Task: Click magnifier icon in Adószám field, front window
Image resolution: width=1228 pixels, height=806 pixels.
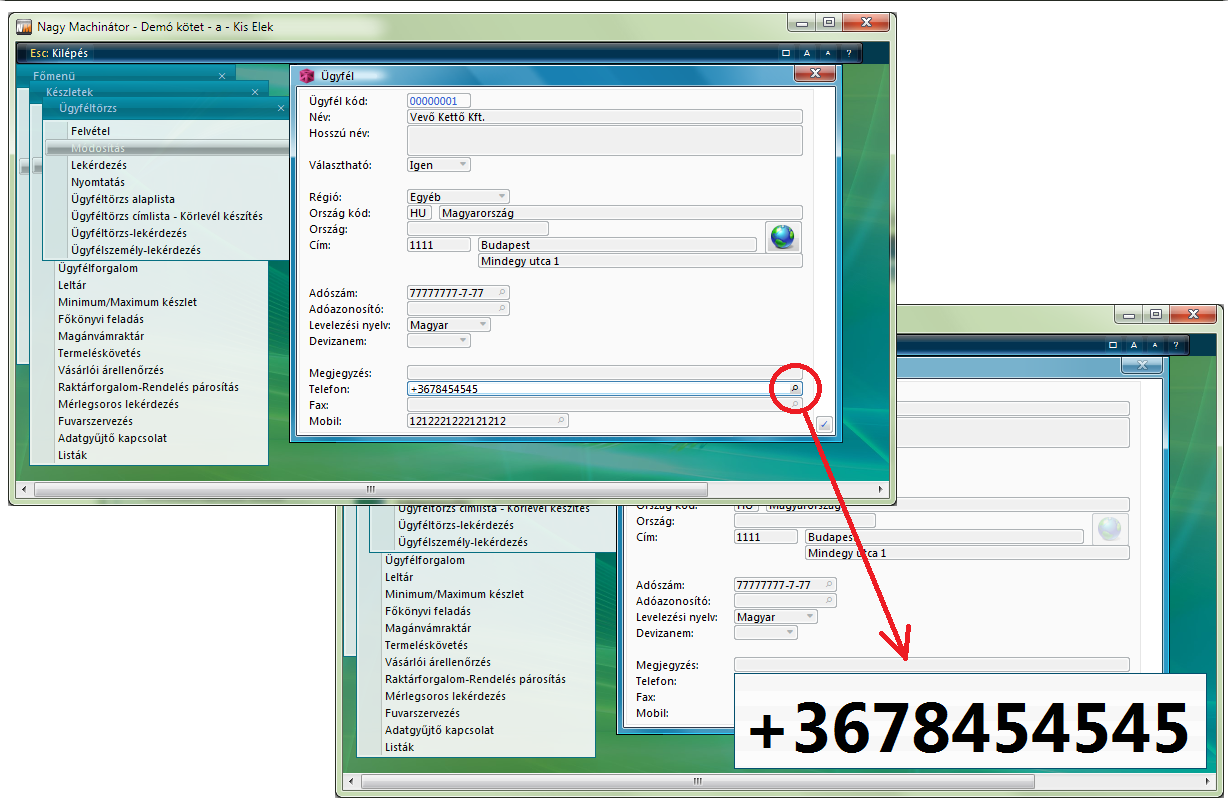Action: point(502,292)
